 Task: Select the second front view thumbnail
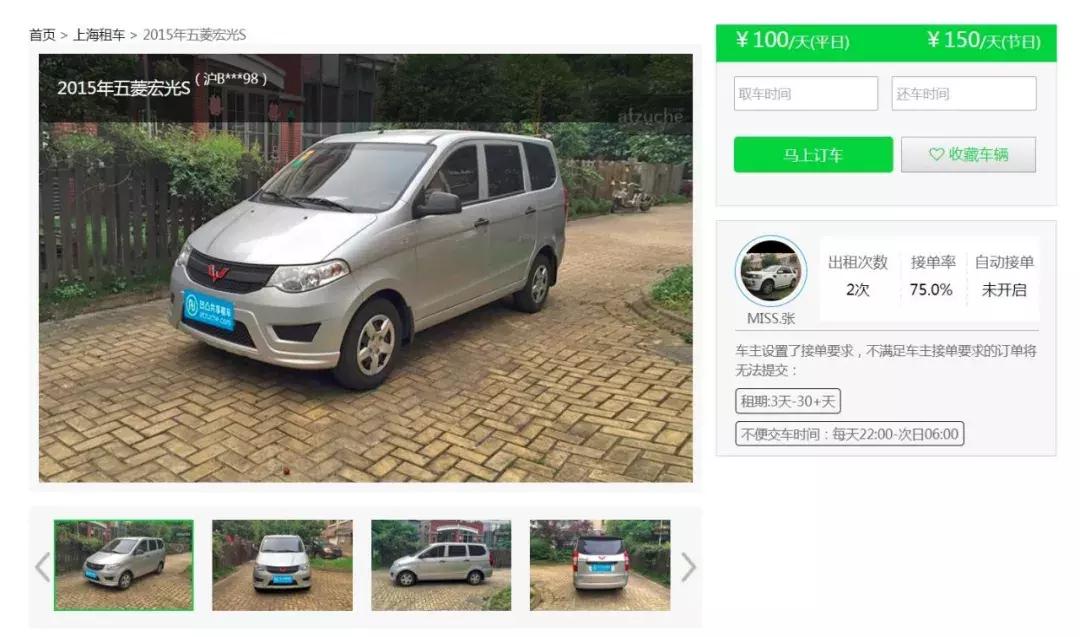[x=282, y=565]
